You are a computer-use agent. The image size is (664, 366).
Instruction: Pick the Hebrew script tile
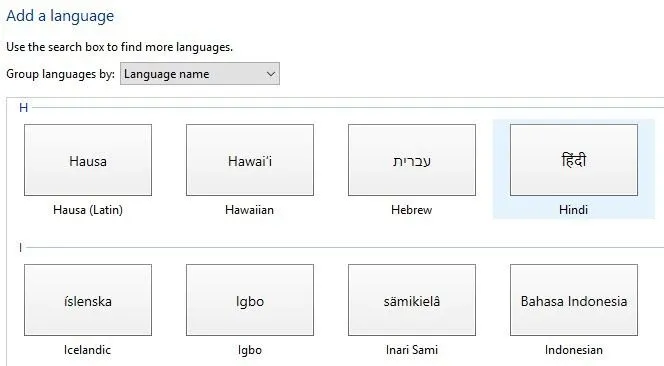tap(412, 160)
